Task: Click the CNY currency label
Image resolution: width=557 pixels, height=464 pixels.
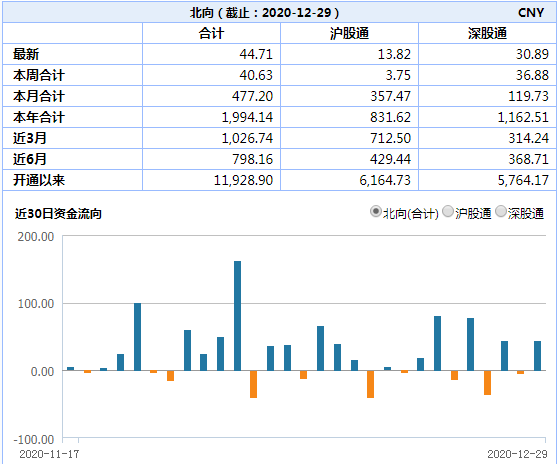Action: click(531, 13)
